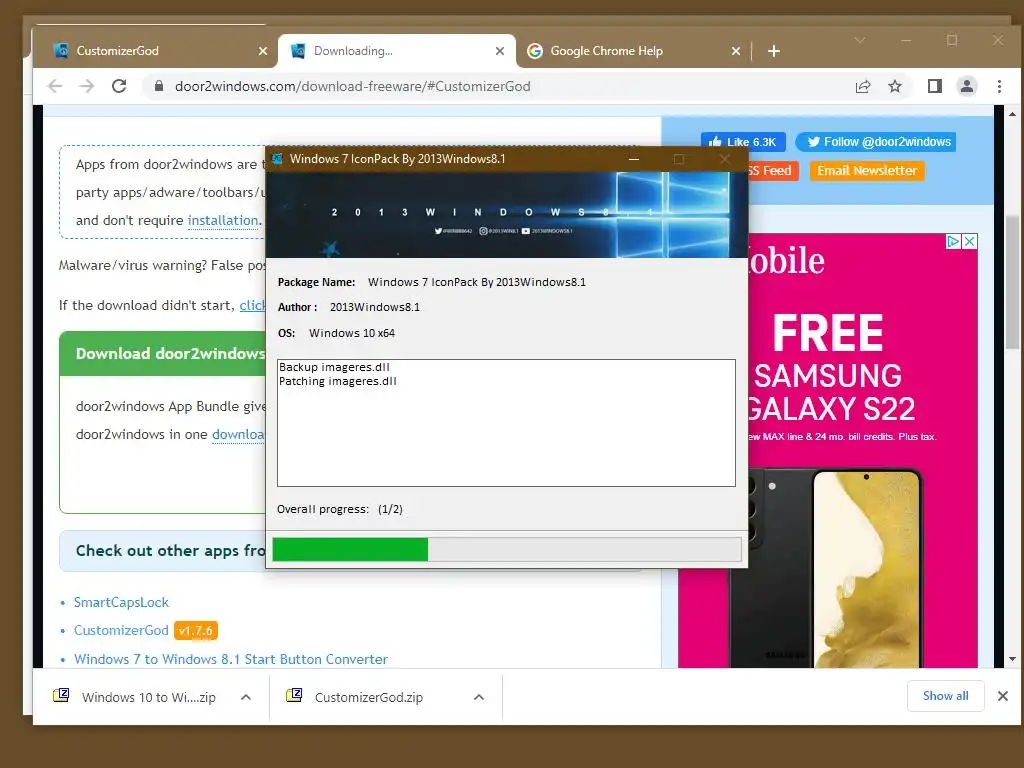Click the 'click' download retry link
The width and height of the screenshot is (1024, 768).
pos(252,305)
